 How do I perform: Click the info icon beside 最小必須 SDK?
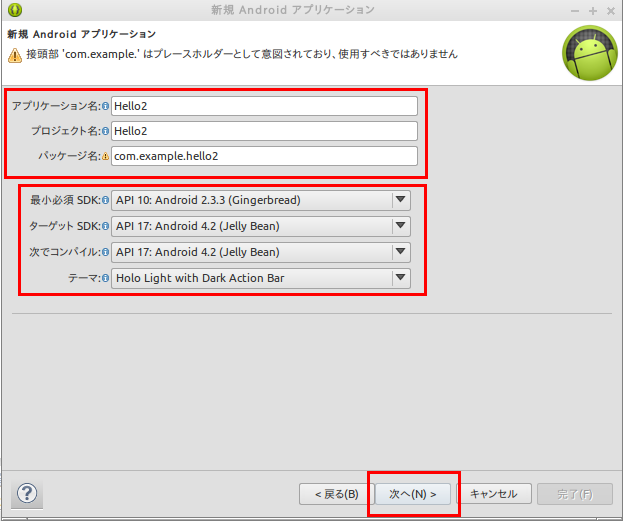105,200
